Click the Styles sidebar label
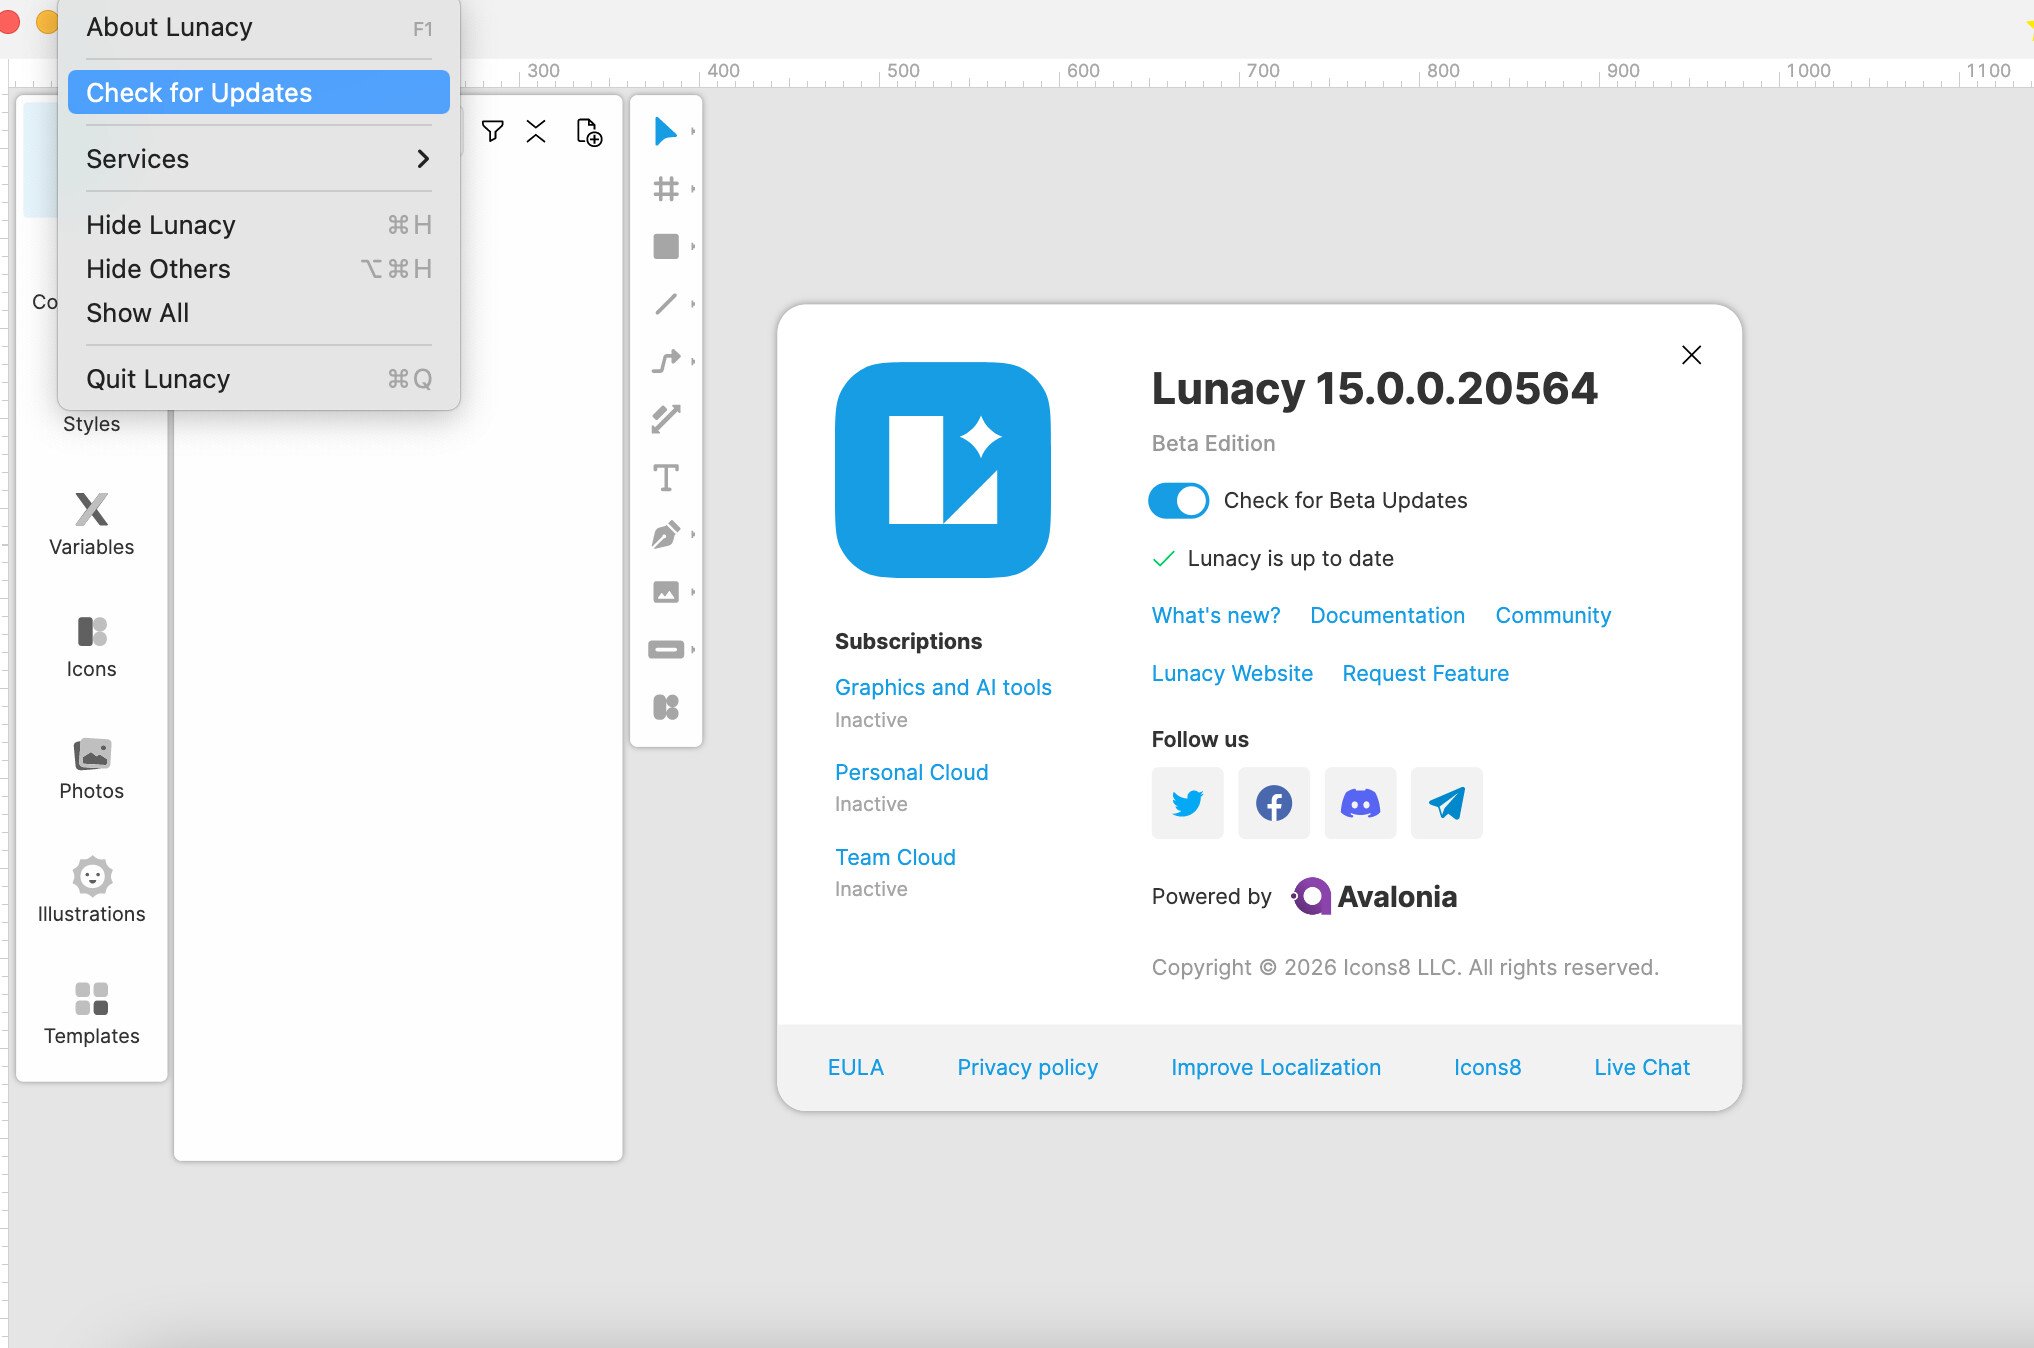Screen dimensions: 2034x1348 click(91, 424)
